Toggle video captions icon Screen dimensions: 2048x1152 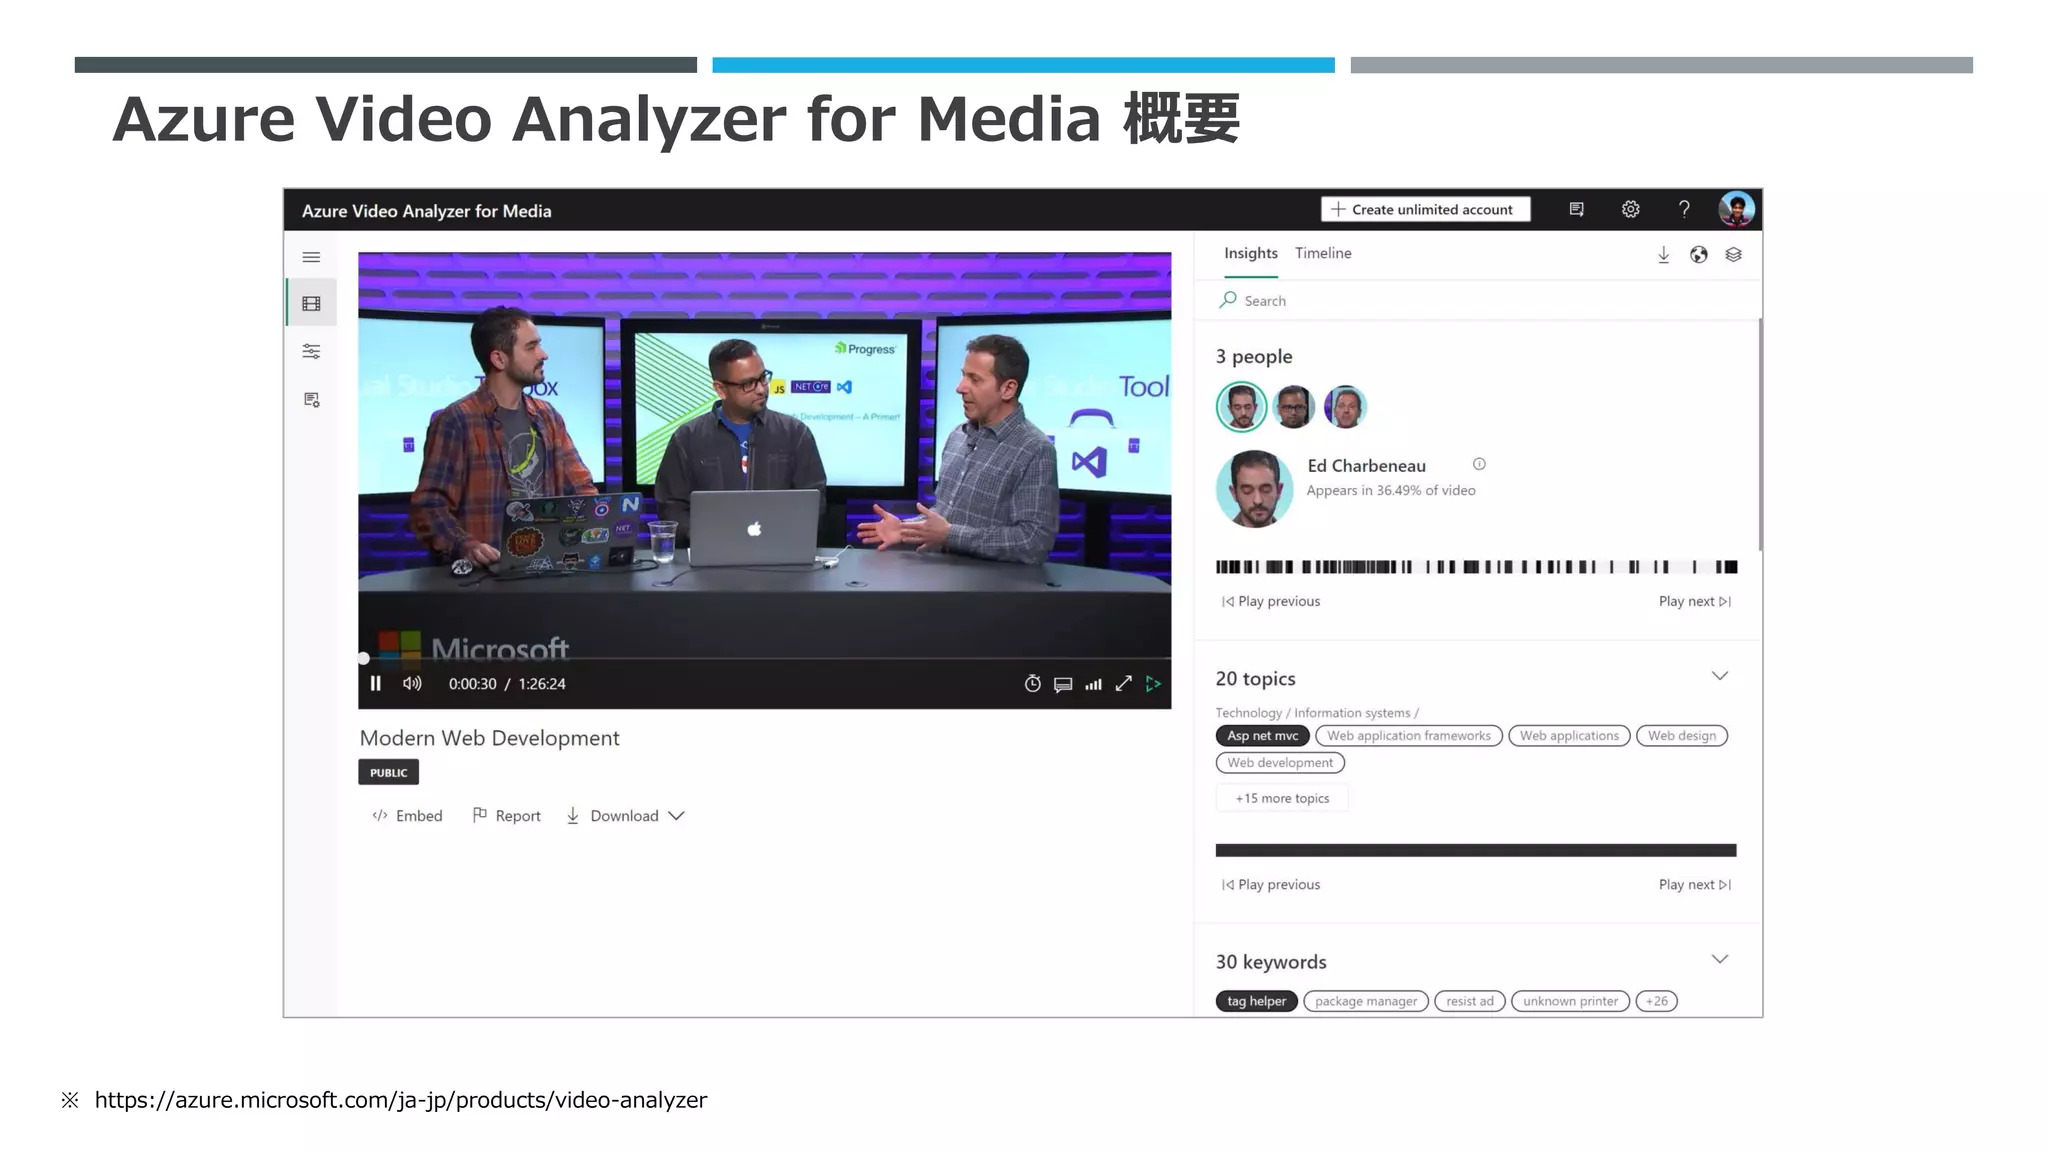click(x=1063, y=685)
